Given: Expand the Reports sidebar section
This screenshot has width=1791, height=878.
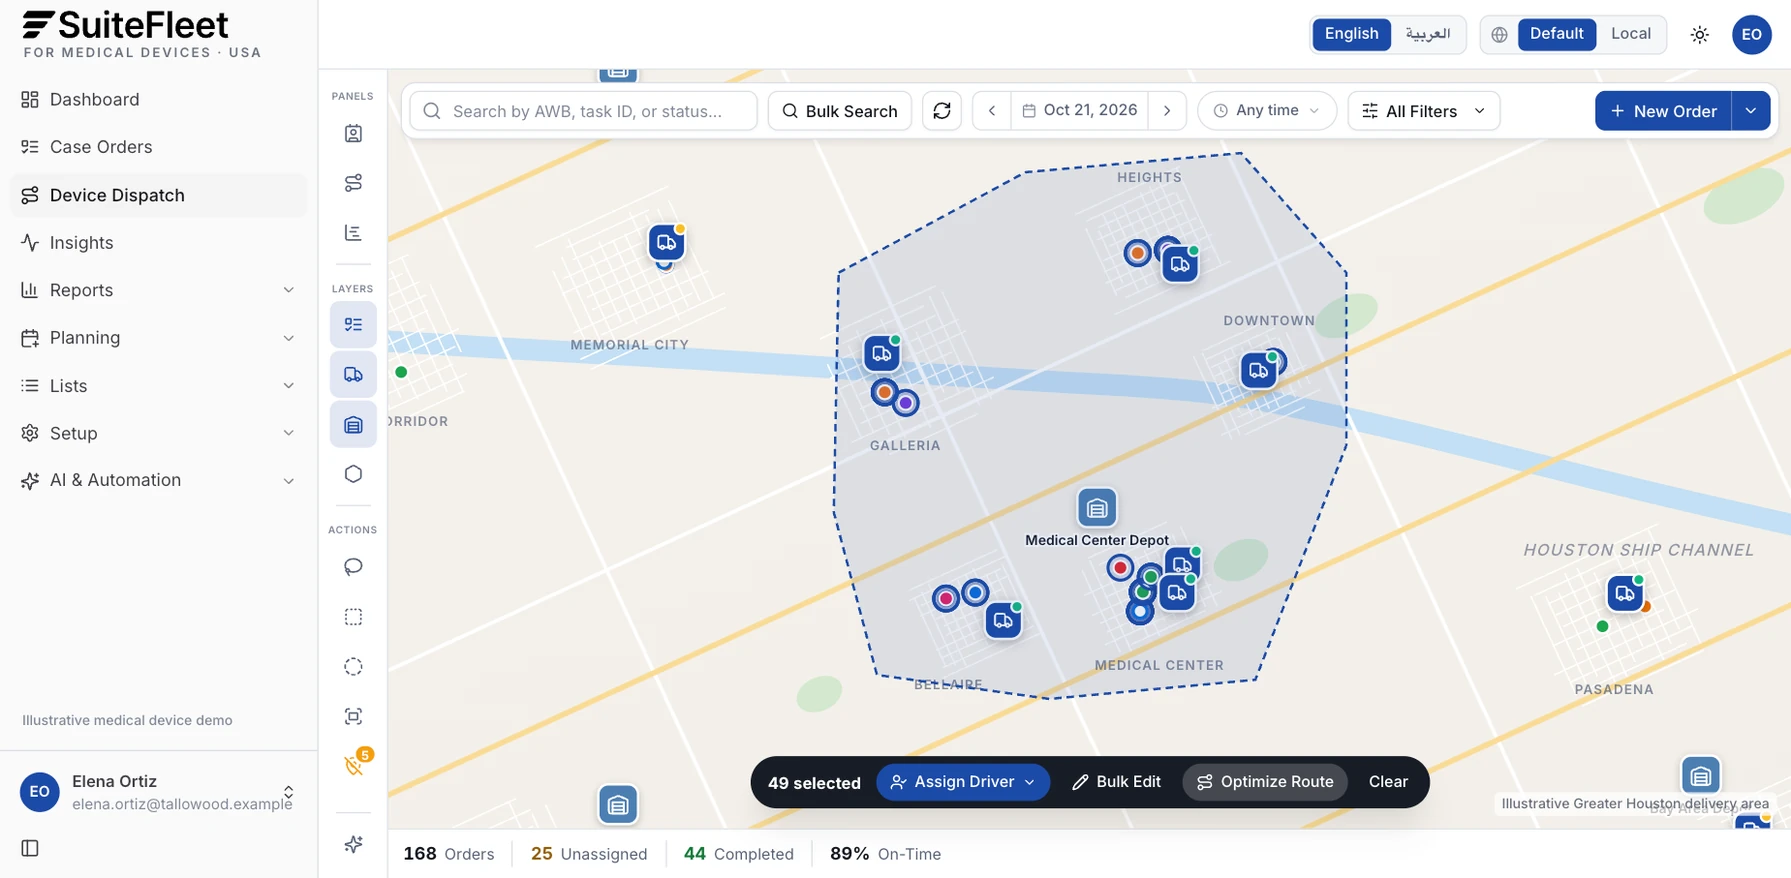Looking at the screenshot, I should [159, 290].
